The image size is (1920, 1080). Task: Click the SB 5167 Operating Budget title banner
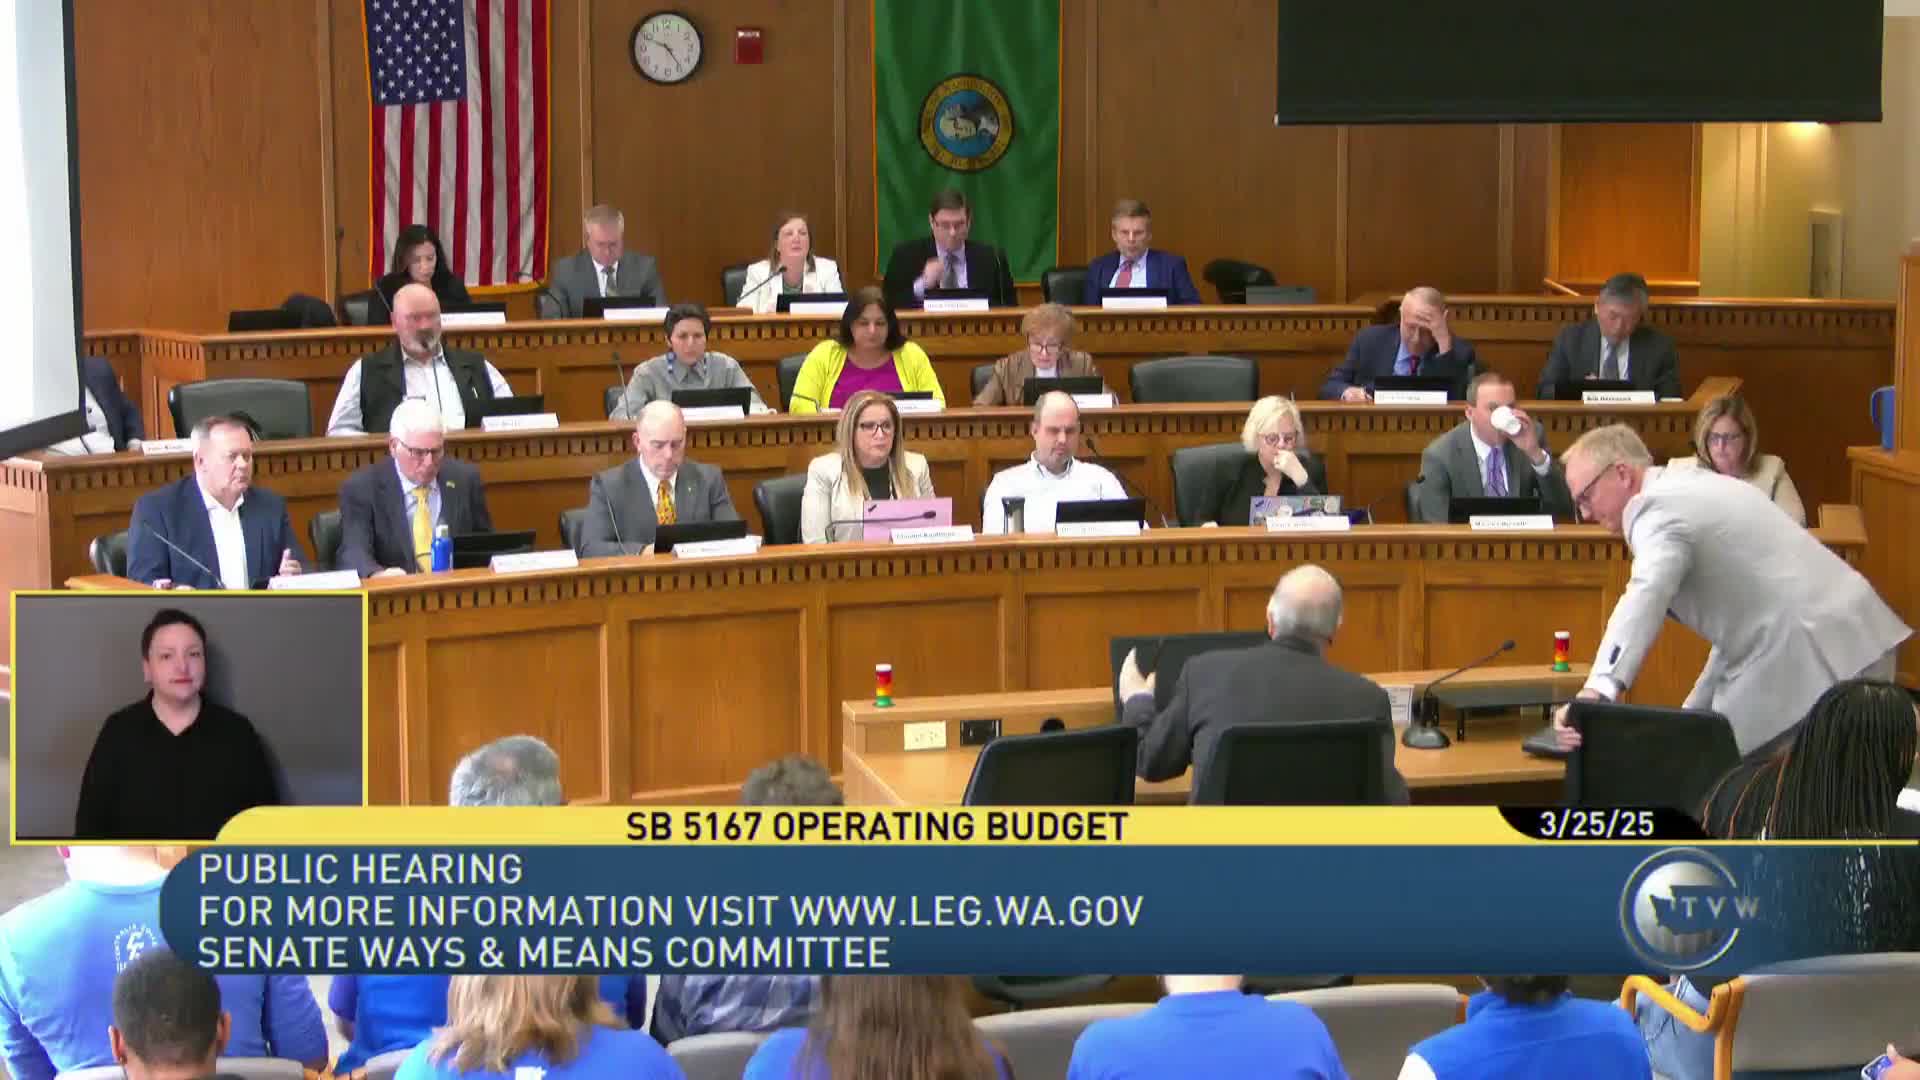(877, 826)
